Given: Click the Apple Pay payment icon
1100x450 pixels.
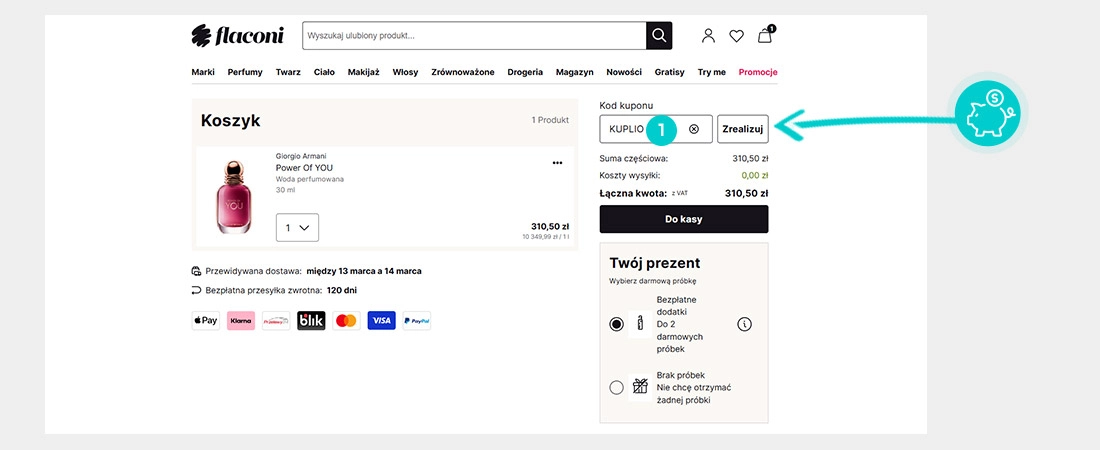Looking at the screenshot, I should (206, 321).
